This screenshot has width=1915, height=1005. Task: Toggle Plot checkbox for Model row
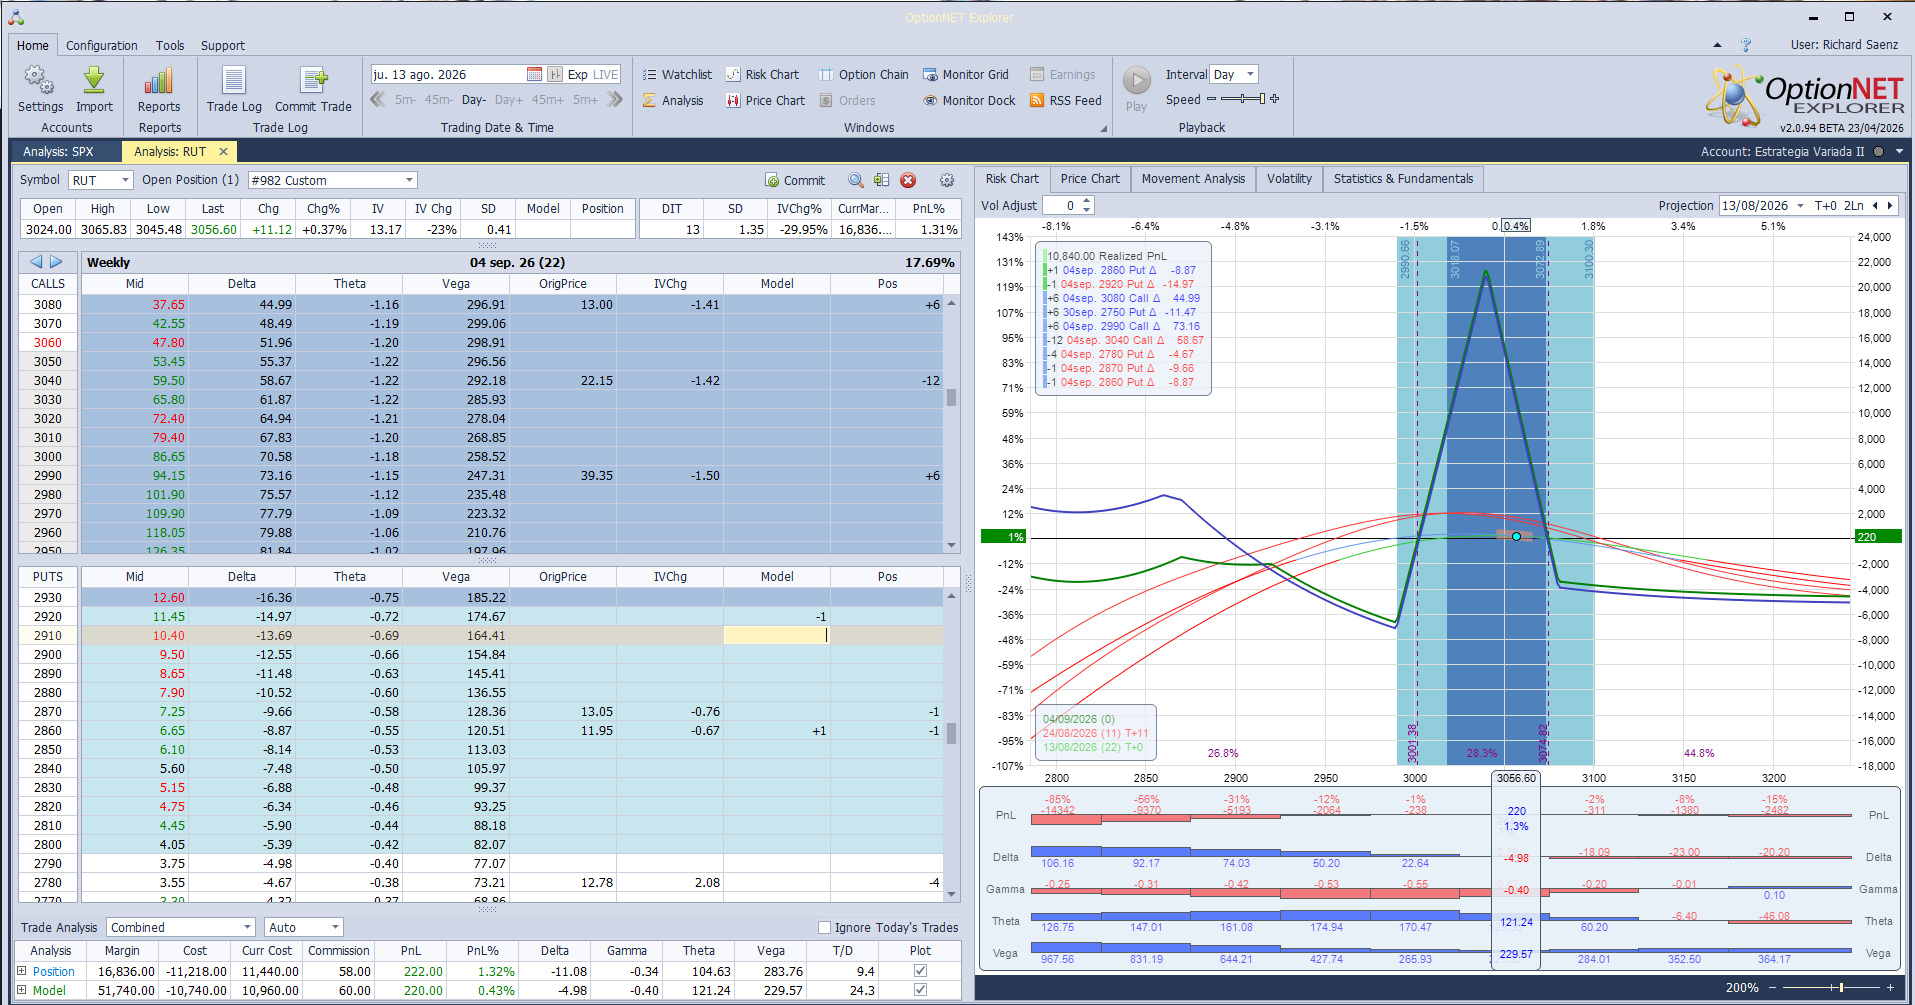click(920, 990)
